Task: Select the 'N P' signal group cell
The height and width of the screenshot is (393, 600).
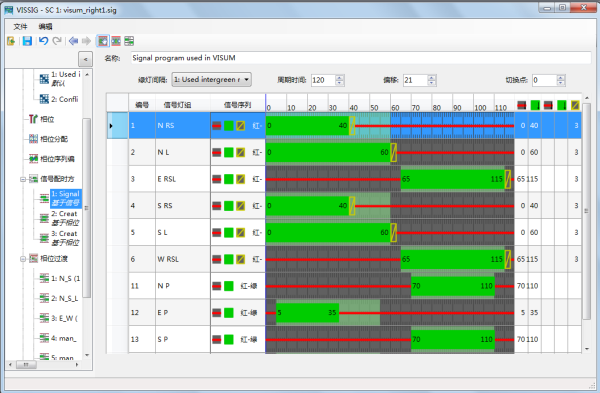Action: tap(183, 286)
